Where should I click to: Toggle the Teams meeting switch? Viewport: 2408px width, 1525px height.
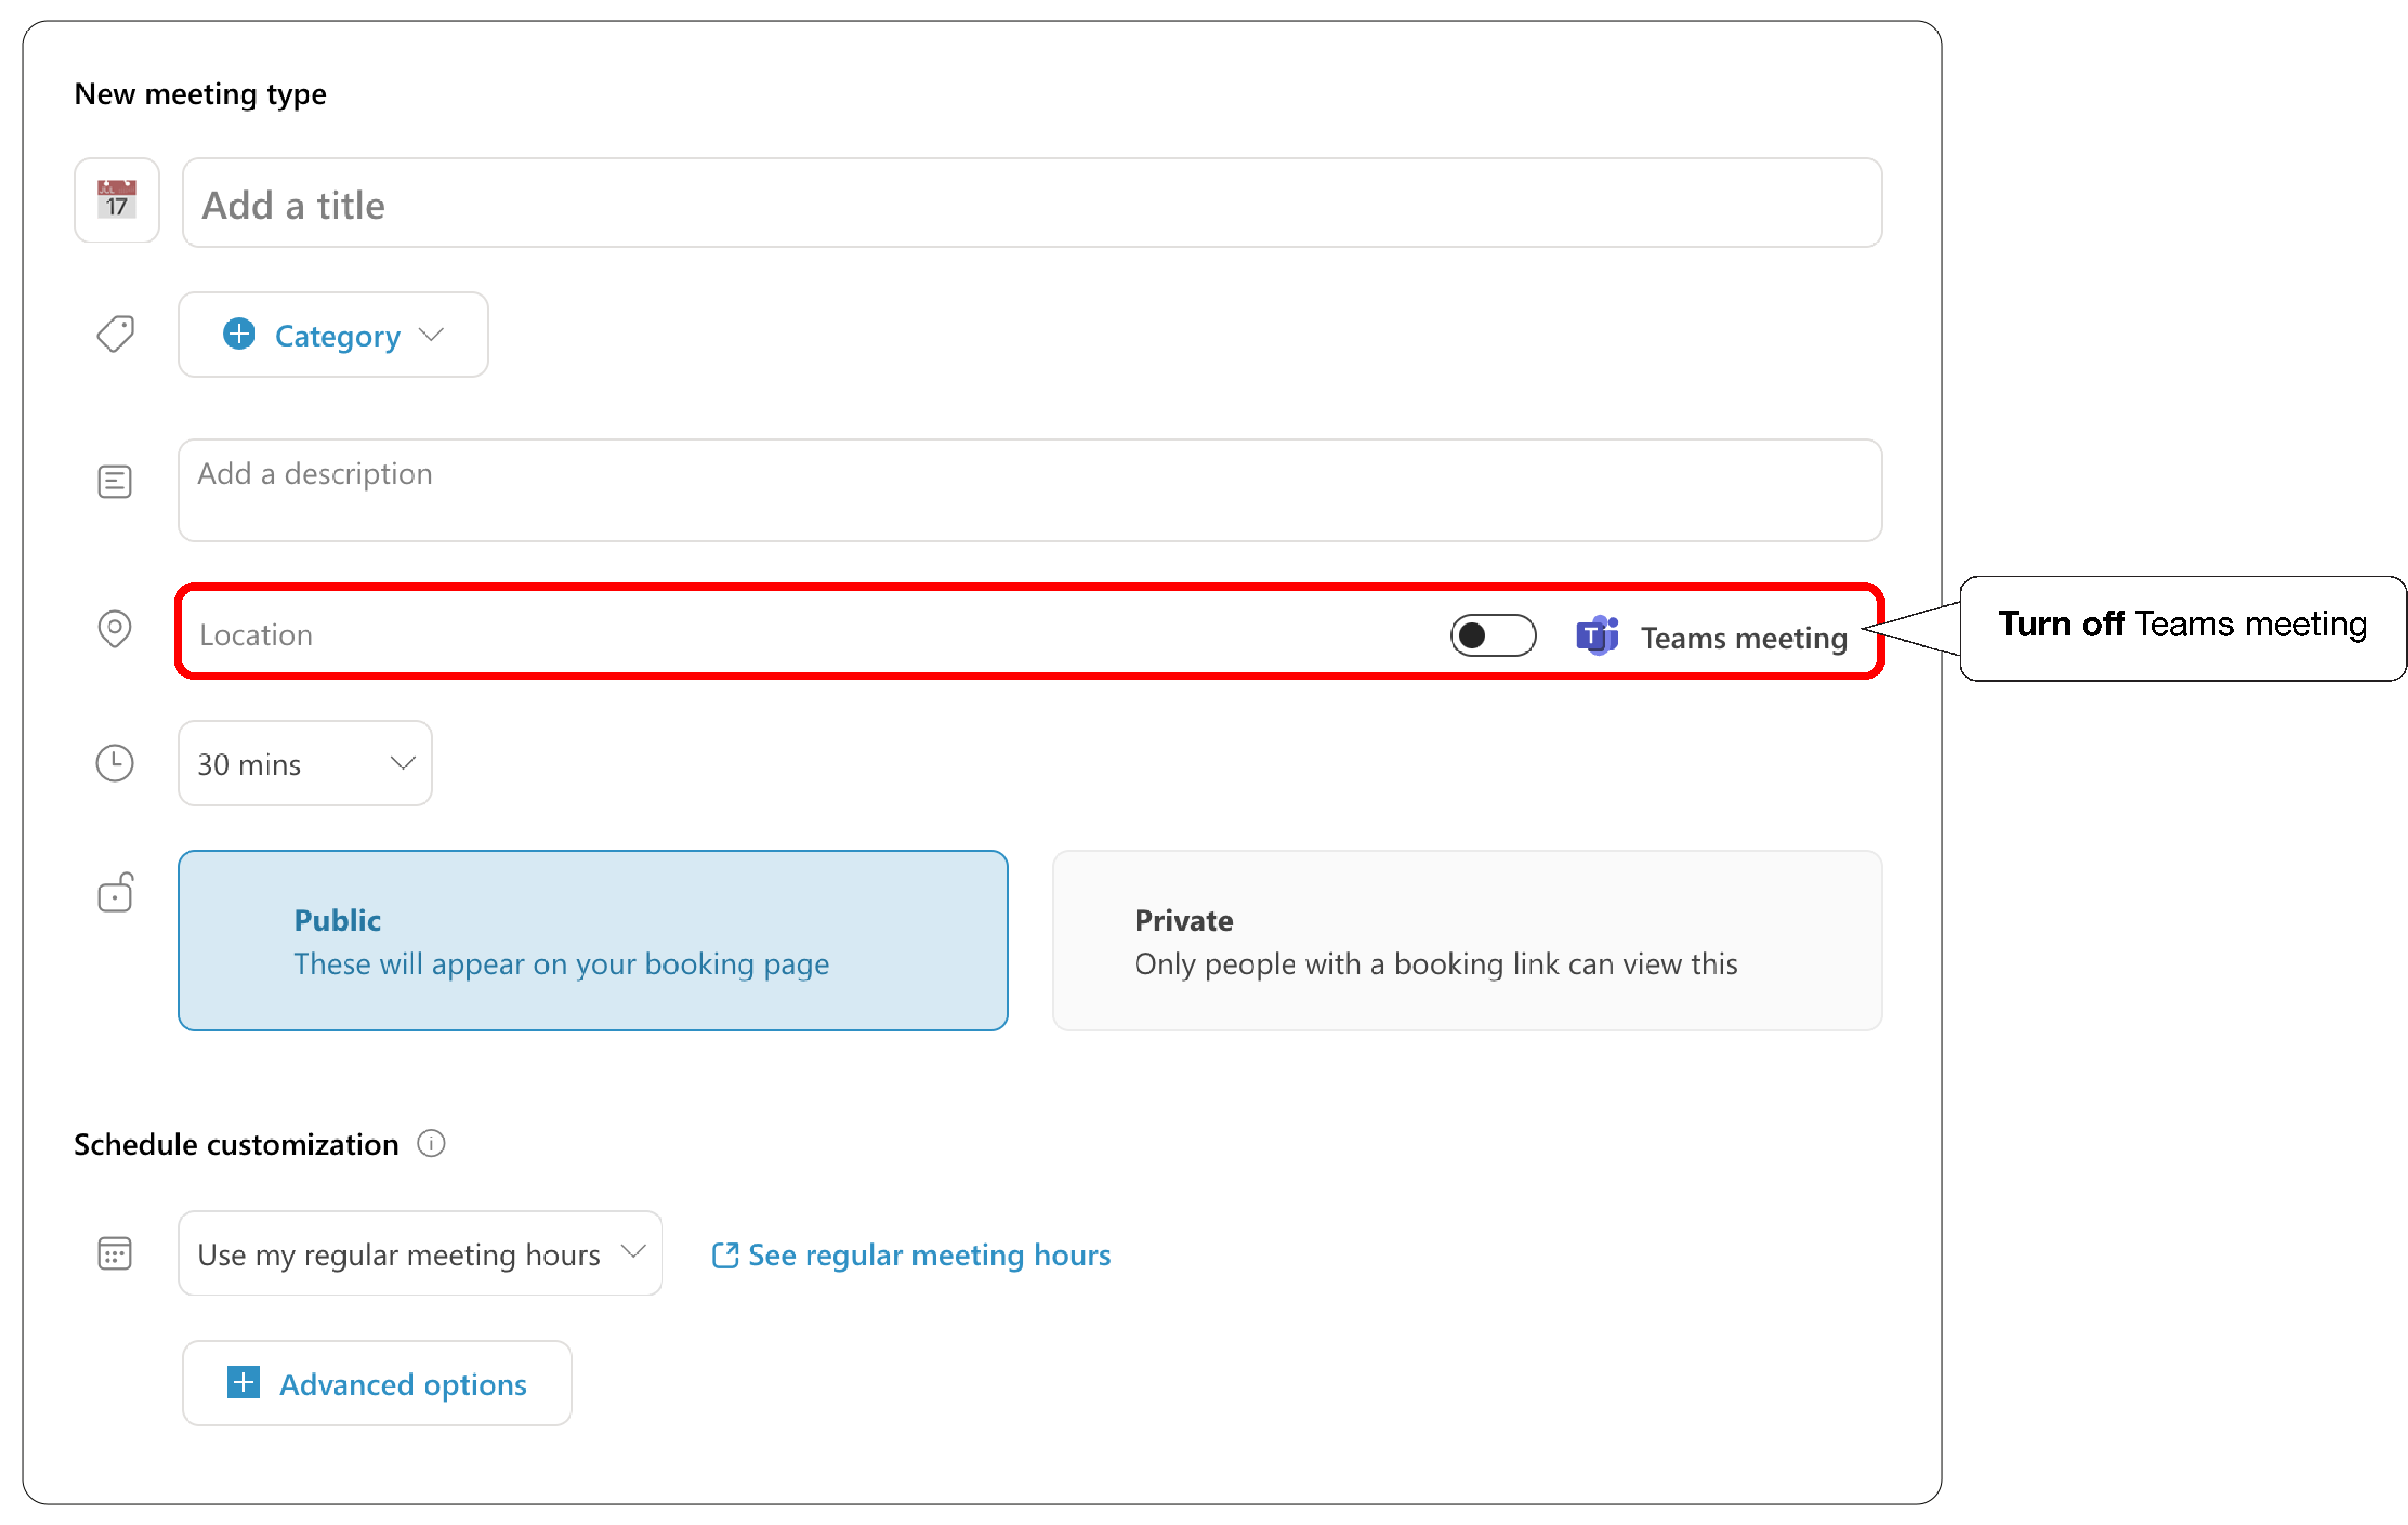click(x=1493, y=636)
